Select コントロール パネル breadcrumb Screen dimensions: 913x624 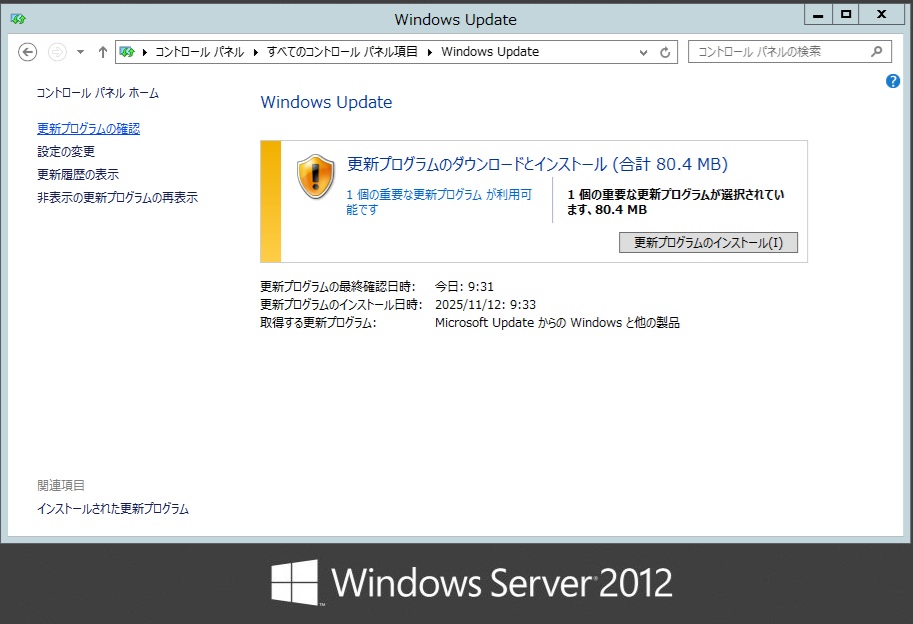(x=199, y=52)
